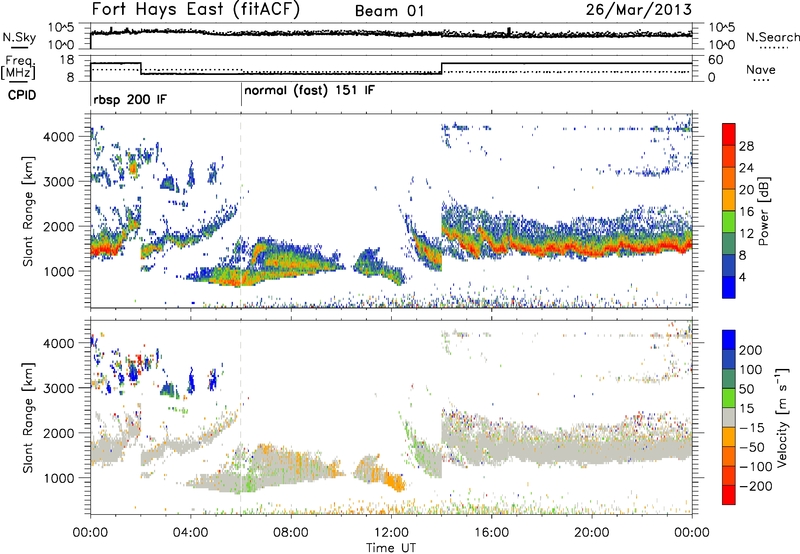Click the '-15' label on Velocity colorbar
Image resolution: width=800 pixels, height=554 pixels.
(752, 428)
